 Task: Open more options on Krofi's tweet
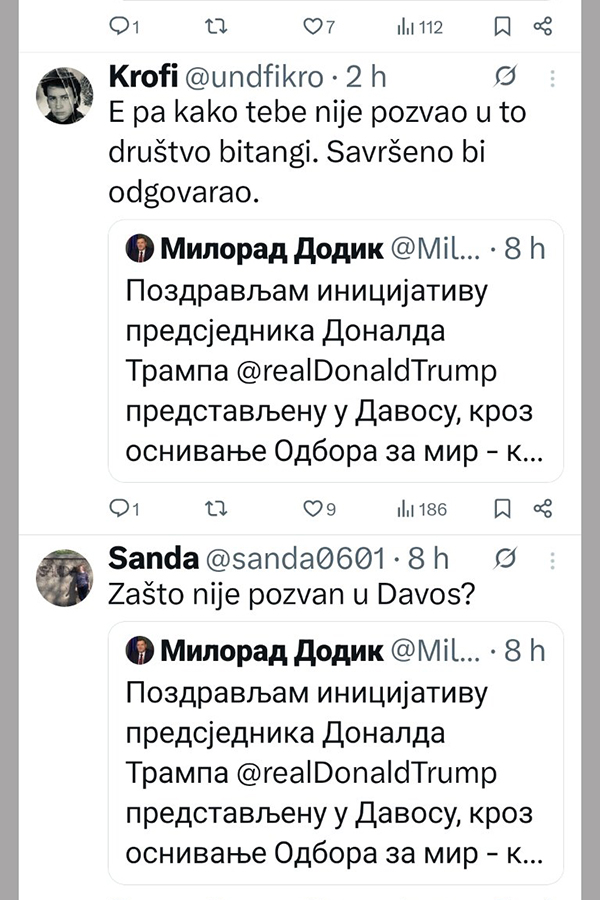click(553, 77)
